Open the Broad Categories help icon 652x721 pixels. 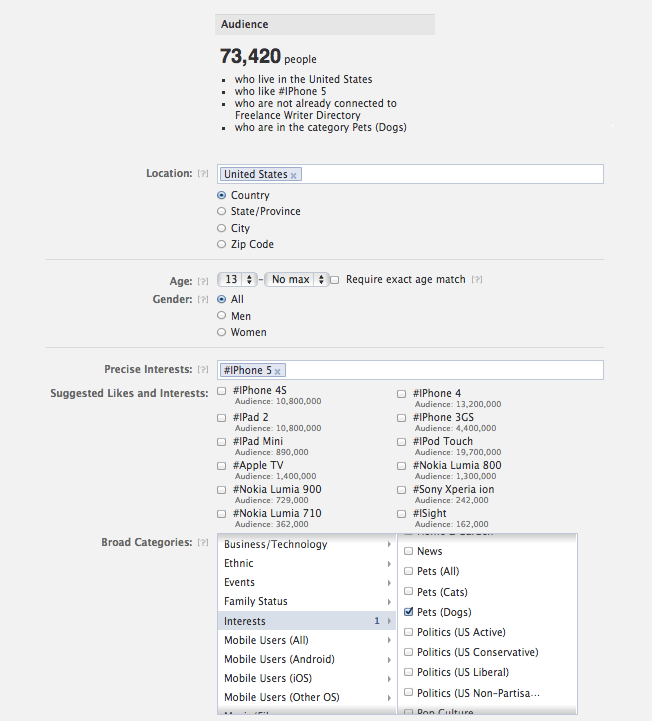pyautogui.click(x=203, y=542)
